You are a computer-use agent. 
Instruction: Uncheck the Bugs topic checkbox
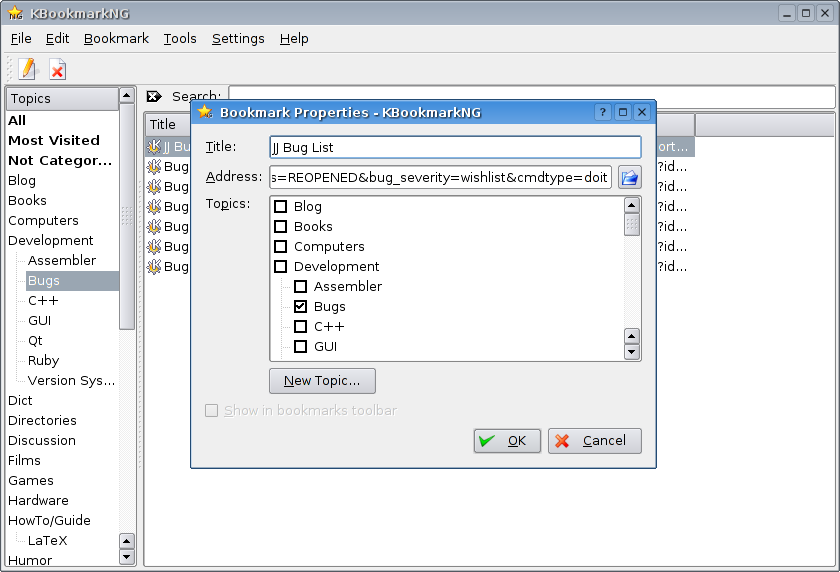click(x=301, y=306)
